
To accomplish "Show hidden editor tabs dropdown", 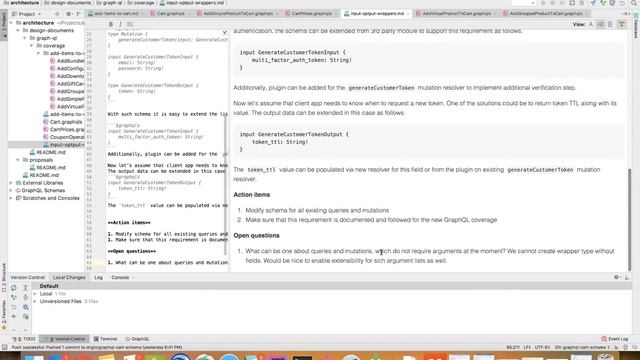I will (626, 14).
